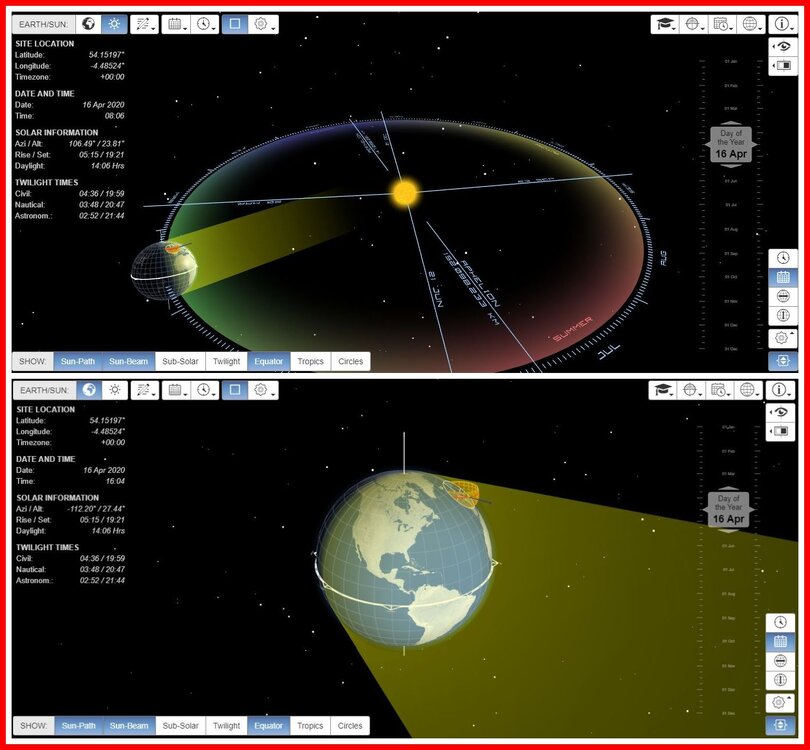Open the globe crosshair location menu in the 08:06 view
Viewport: 810px width, 750px height.
[694, 24]
